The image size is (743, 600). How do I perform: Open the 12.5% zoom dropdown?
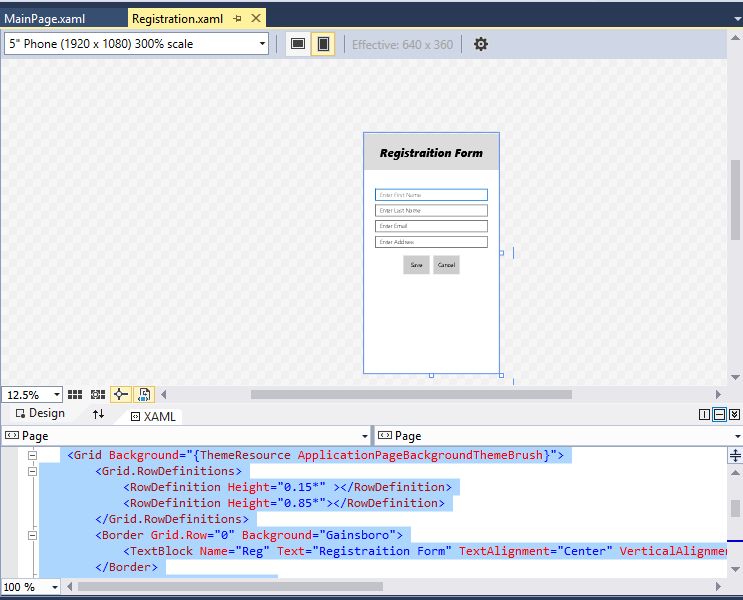pyautogui.click(x=56, y=395)
